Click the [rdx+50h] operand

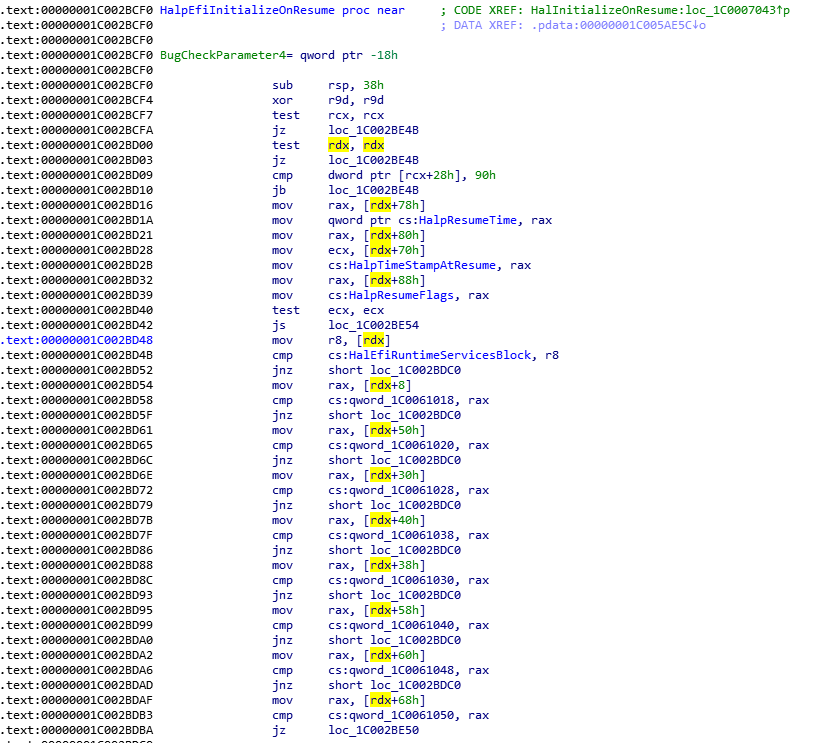click(394, 431)
